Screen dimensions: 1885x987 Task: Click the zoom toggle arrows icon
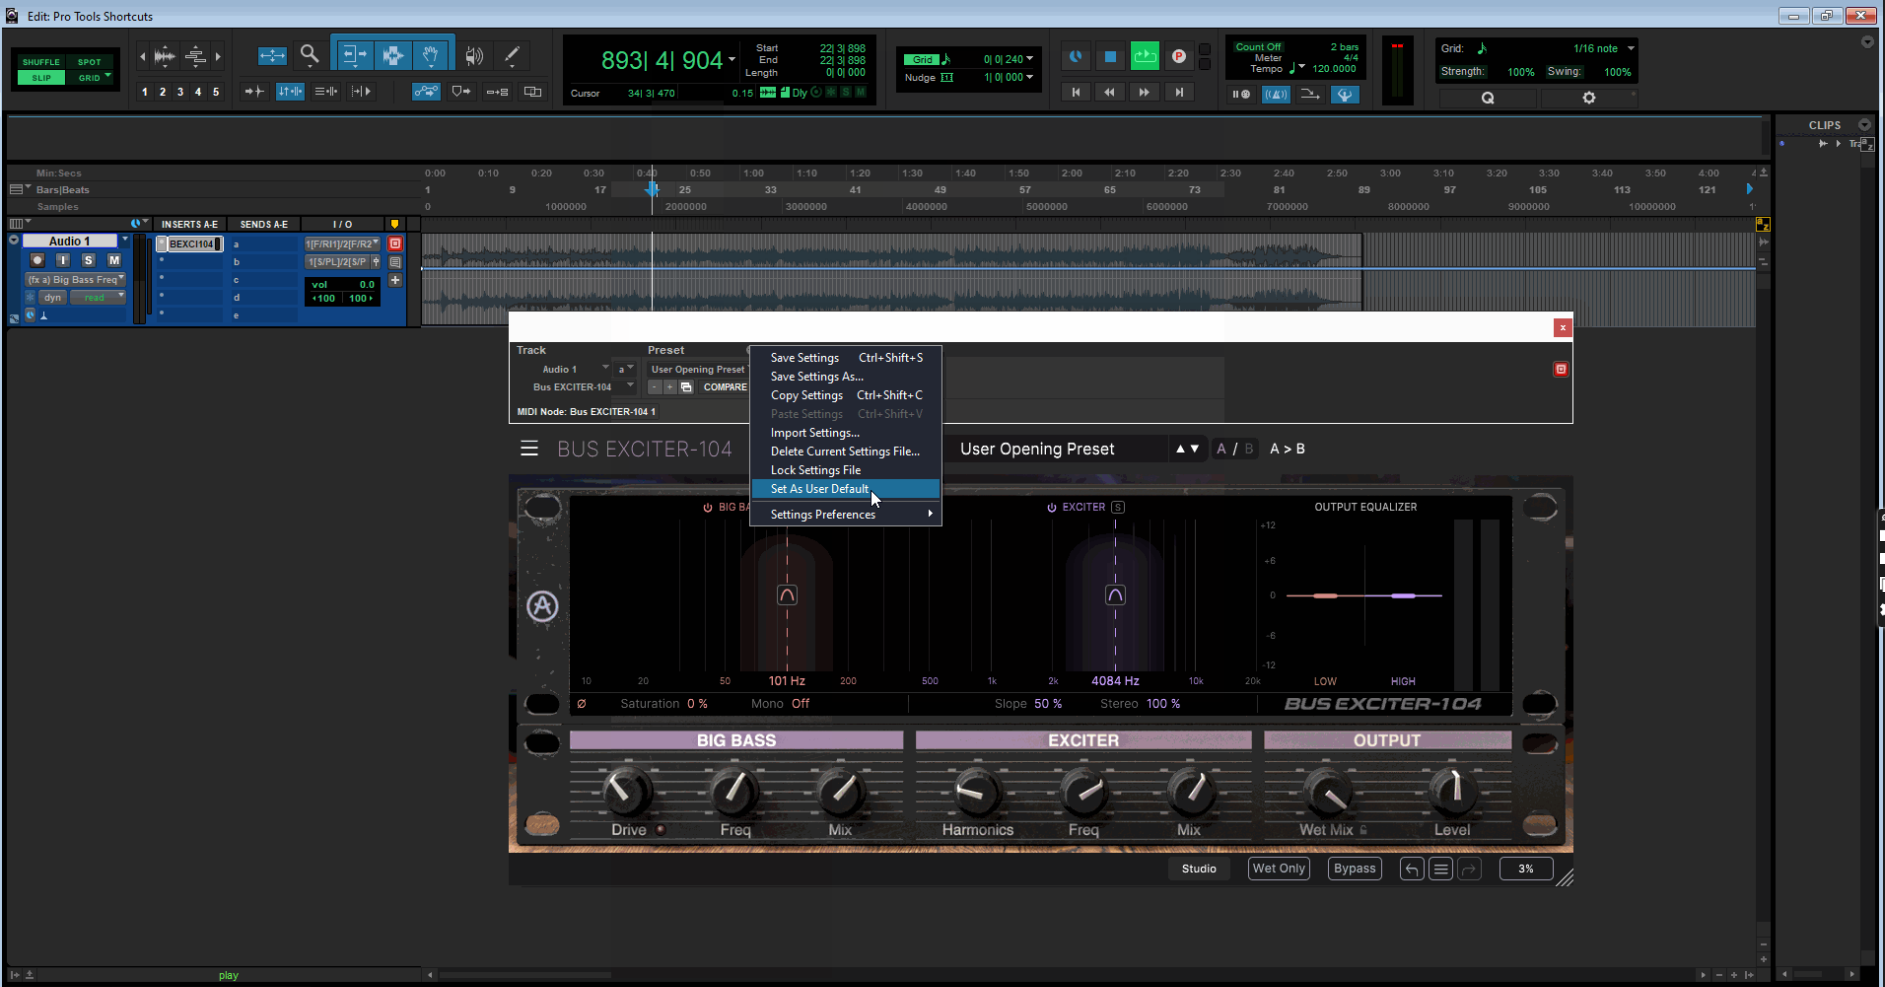[x=272, y=55]
